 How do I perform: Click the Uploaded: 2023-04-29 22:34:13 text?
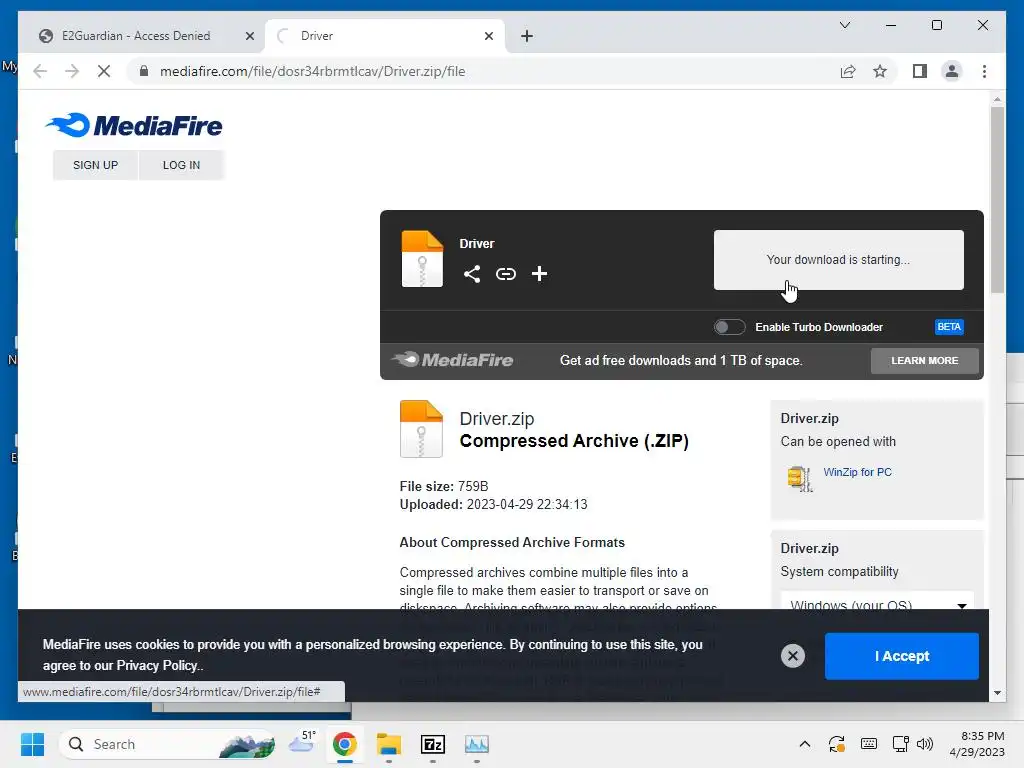click(494, 504)
